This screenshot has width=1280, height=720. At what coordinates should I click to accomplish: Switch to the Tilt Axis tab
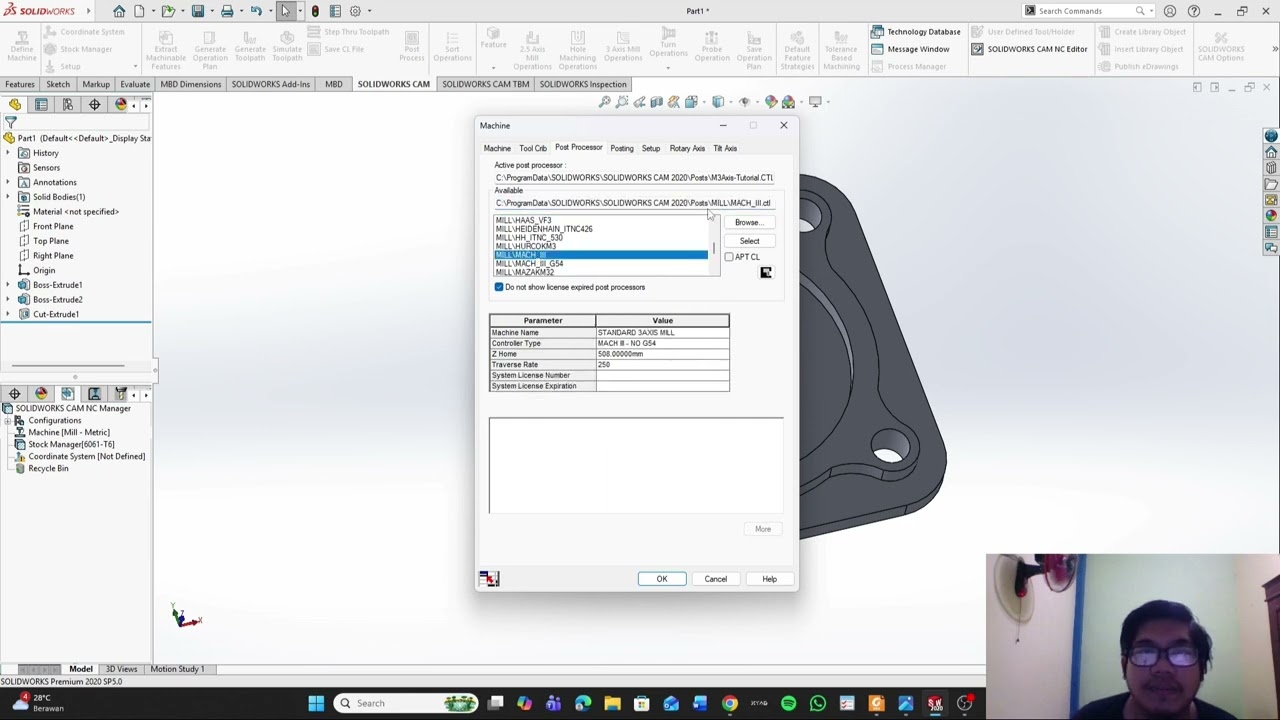[x=725, y=148]
